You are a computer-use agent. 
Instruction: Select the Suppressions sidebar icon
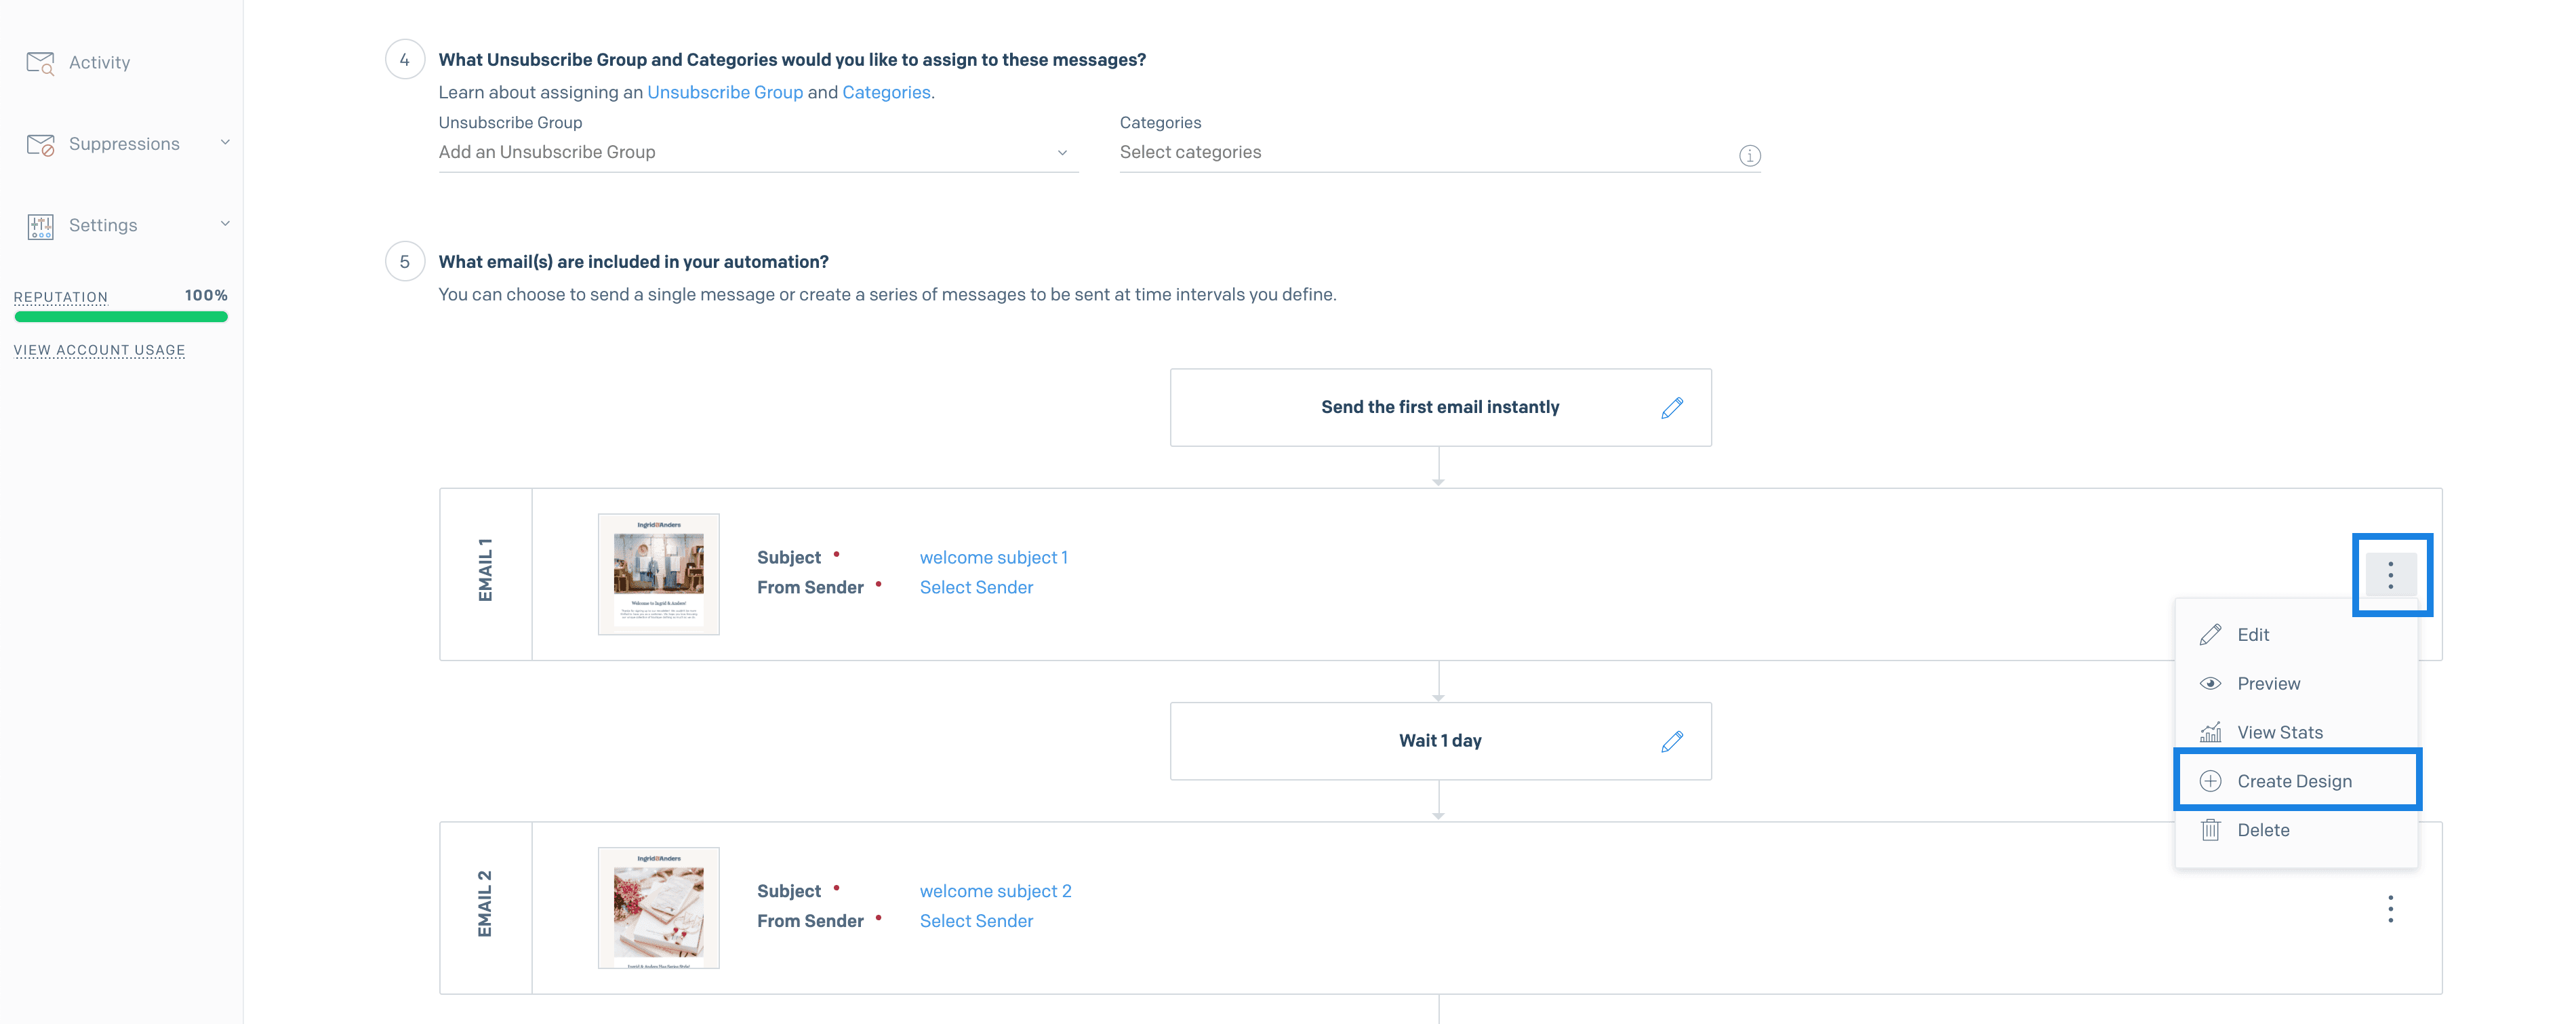(x=40, y=143)
